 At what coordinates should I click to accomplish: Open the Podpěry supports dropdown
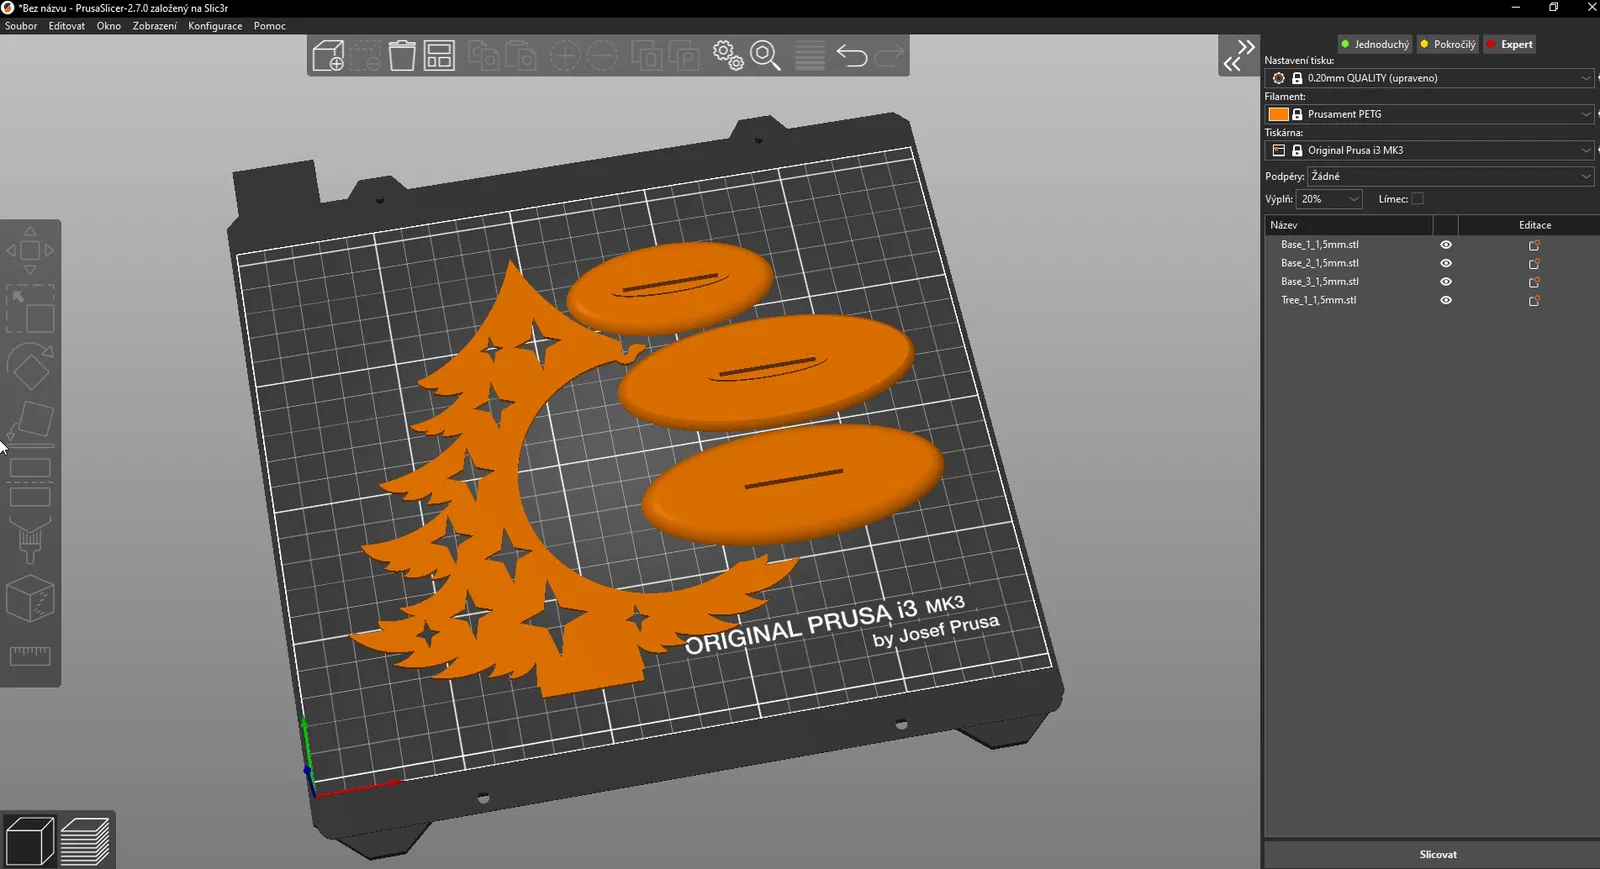click(1450, 176)
